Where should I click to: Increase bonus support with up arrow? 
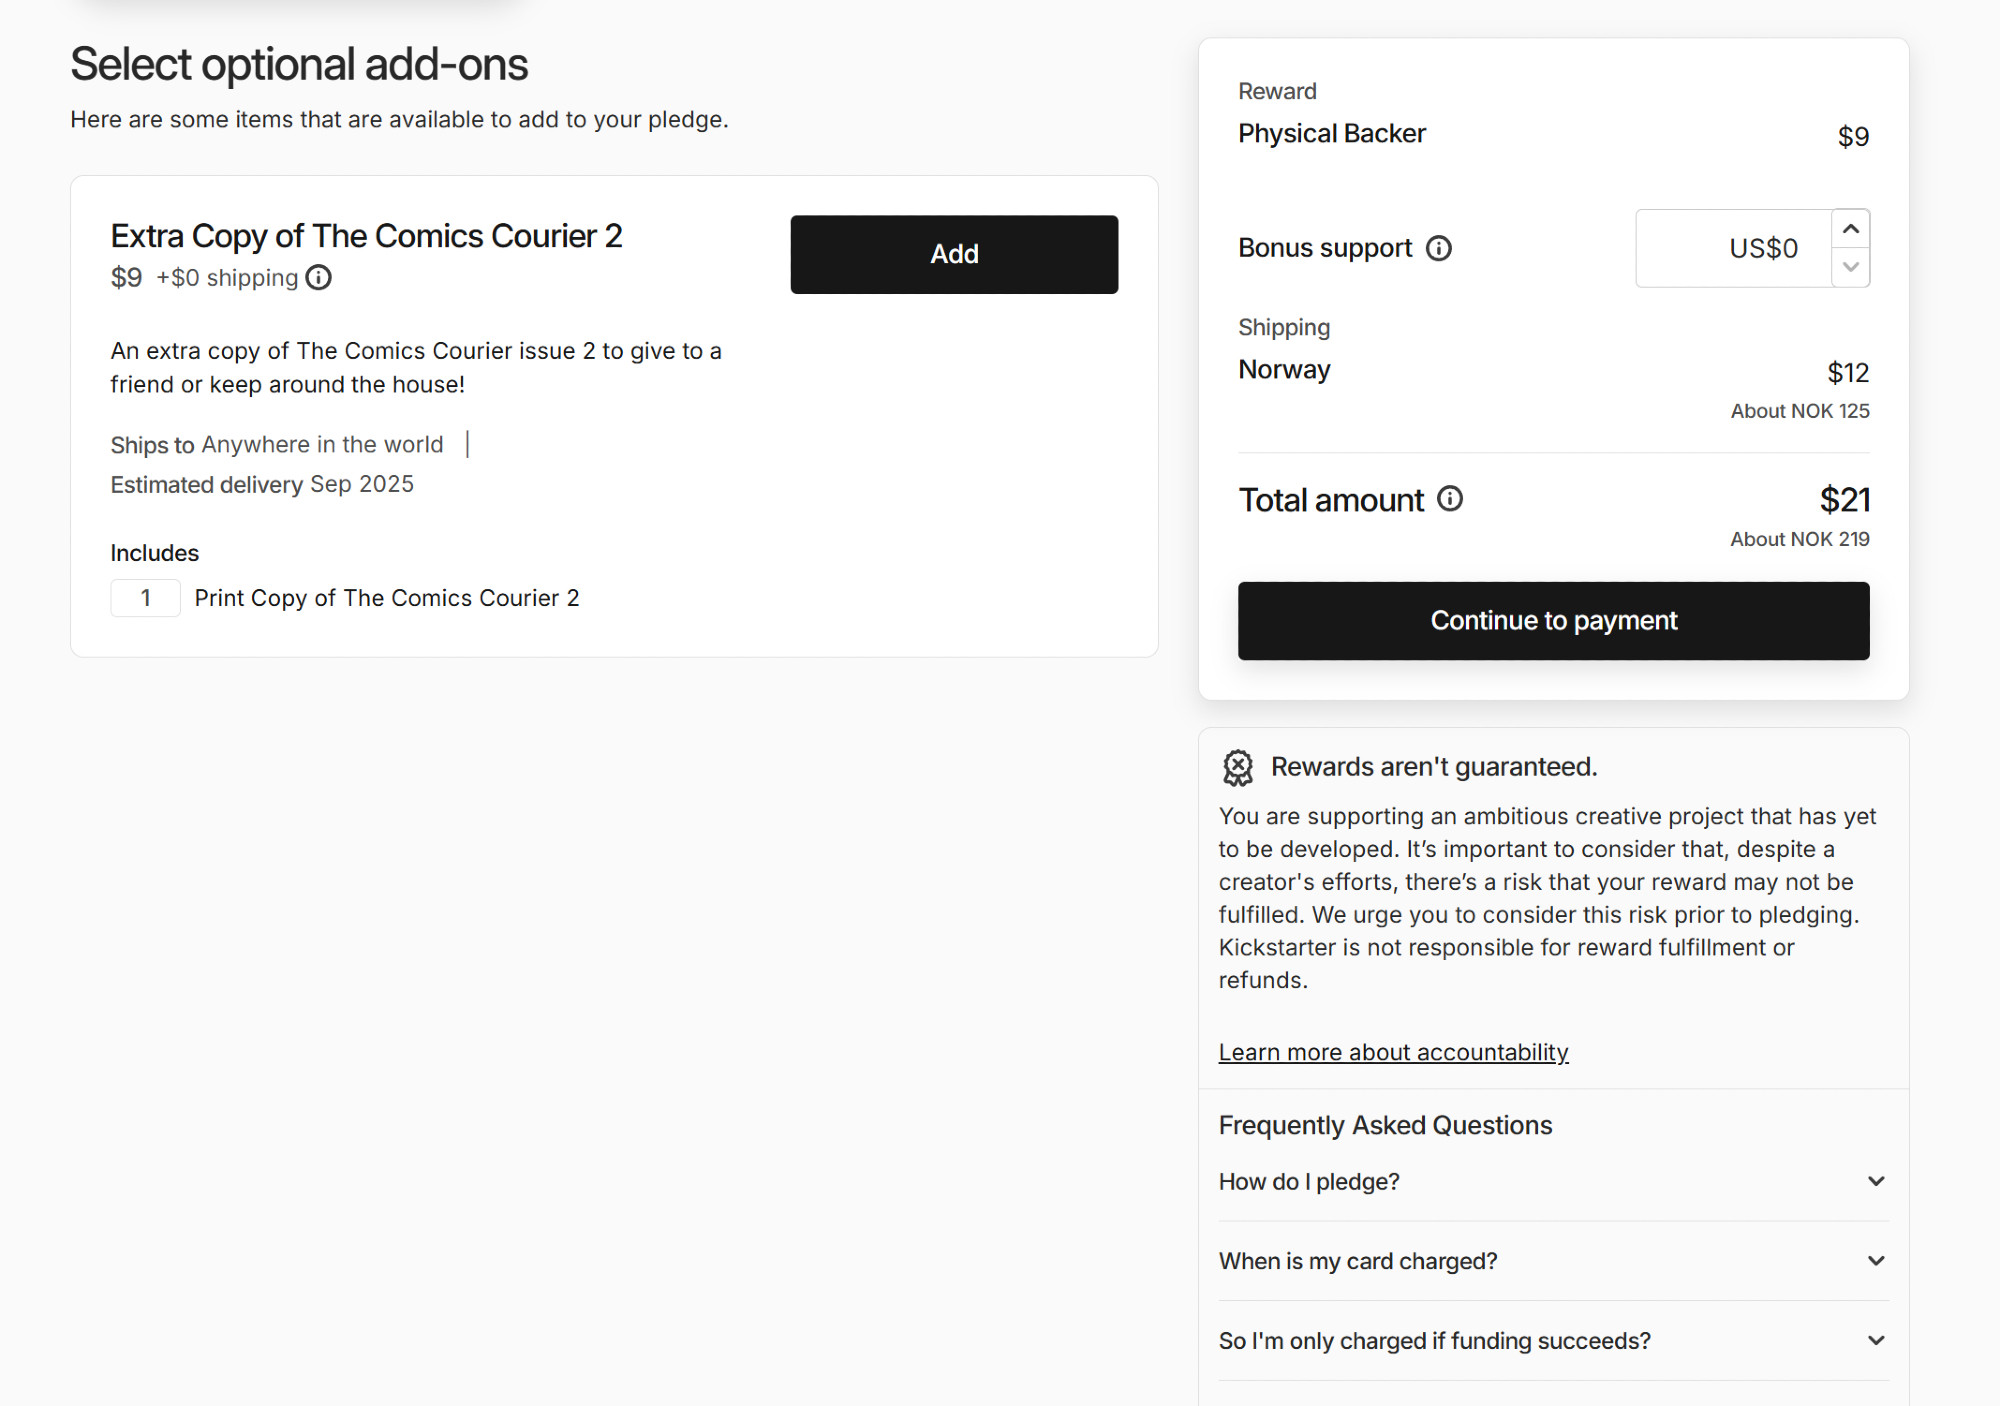point(1851,229)
